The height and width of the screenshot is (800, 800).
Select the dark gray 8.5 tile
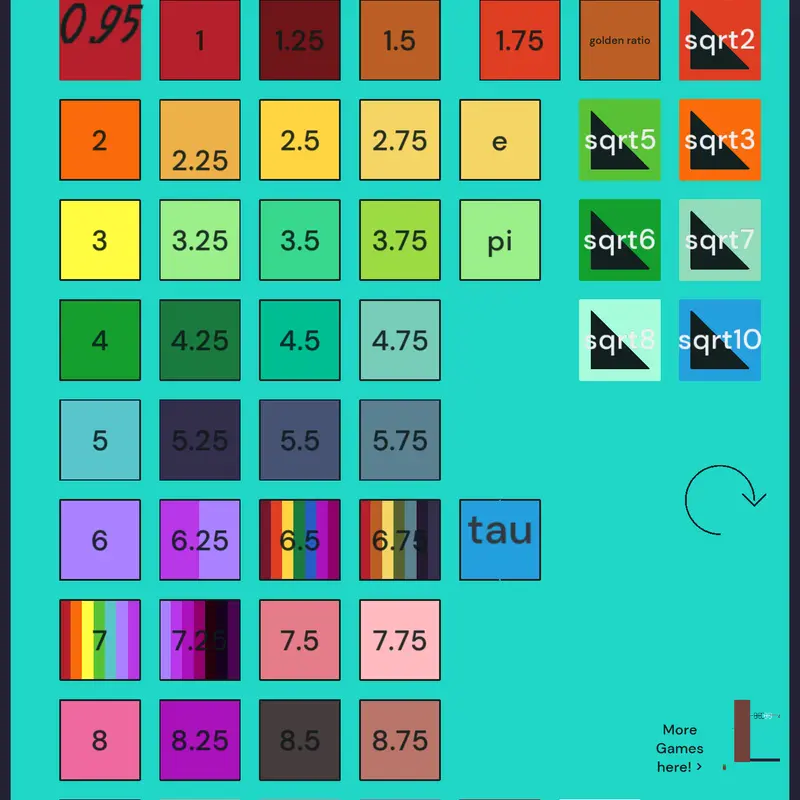coord(300,740)
